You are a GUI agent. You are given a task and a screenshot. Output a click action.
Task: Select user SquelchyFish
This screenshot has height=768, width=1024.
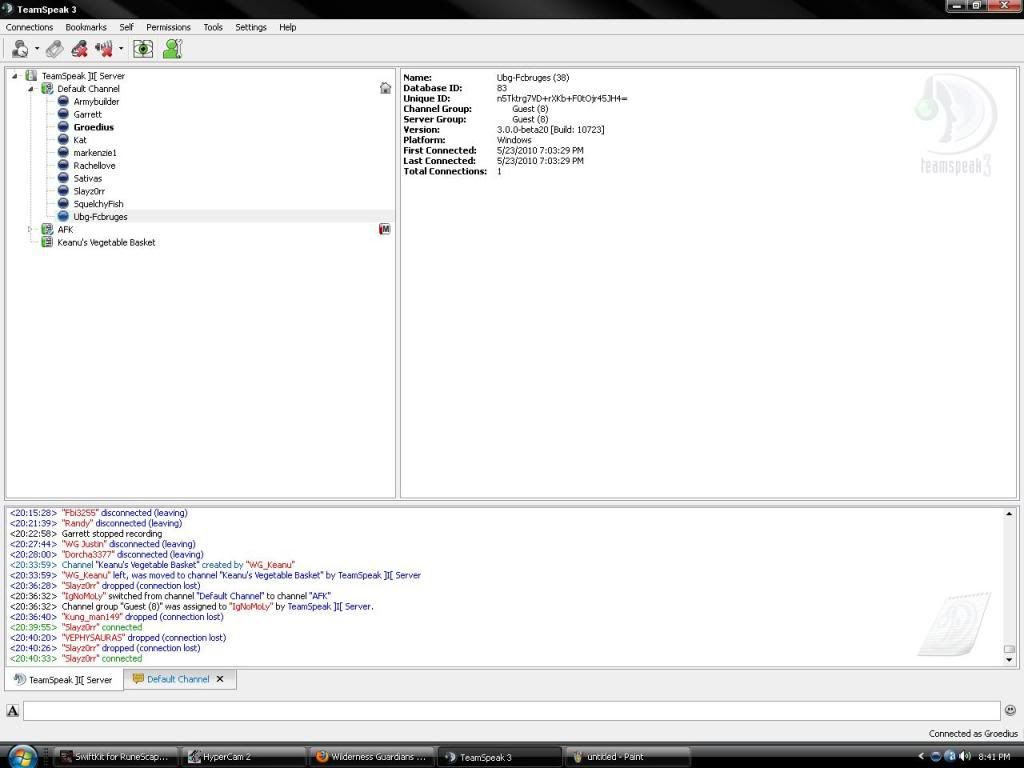pos(98,204)
